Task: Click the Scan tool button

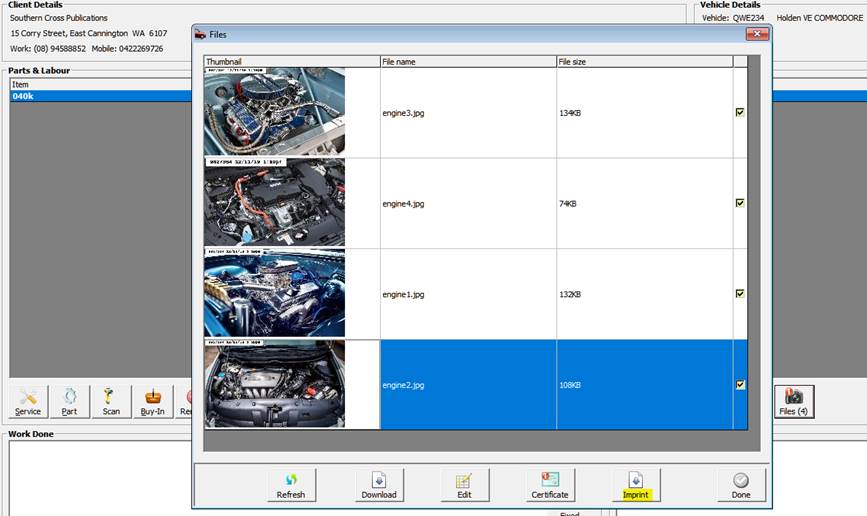Action: click(x=111, y=401)
